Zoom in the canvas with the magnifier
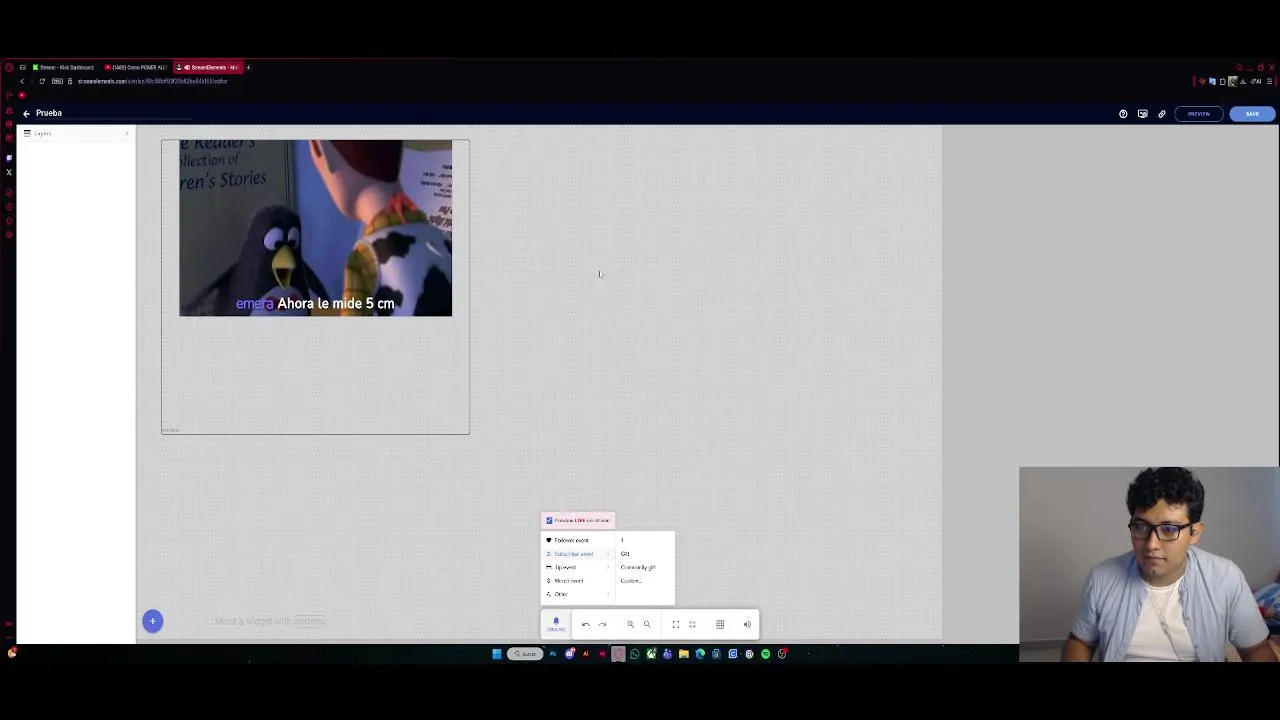The height and width of the screenshot is (720, 1280). point(647,624)
